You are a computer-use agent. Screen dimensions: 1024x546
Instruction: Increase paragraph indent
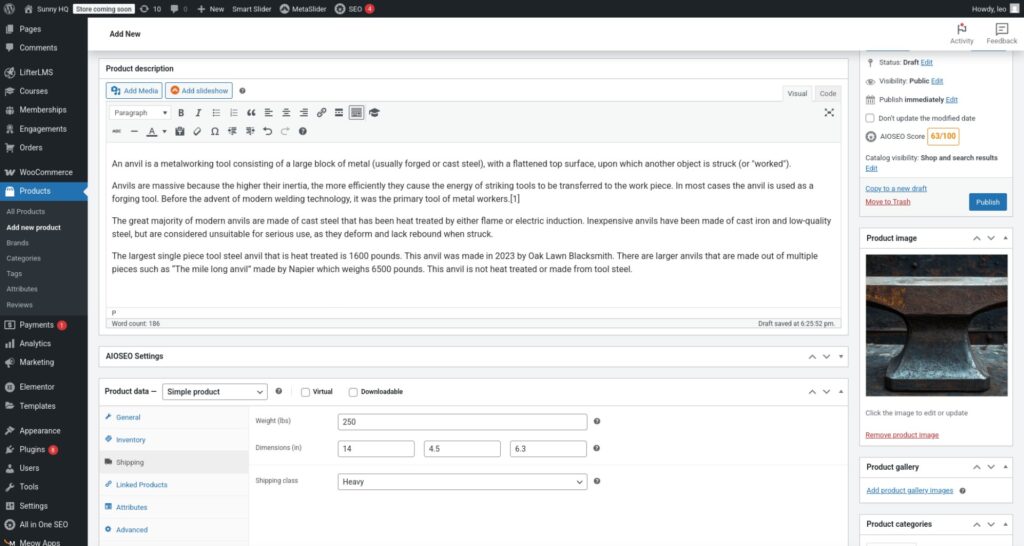click(x=250, y=131)
